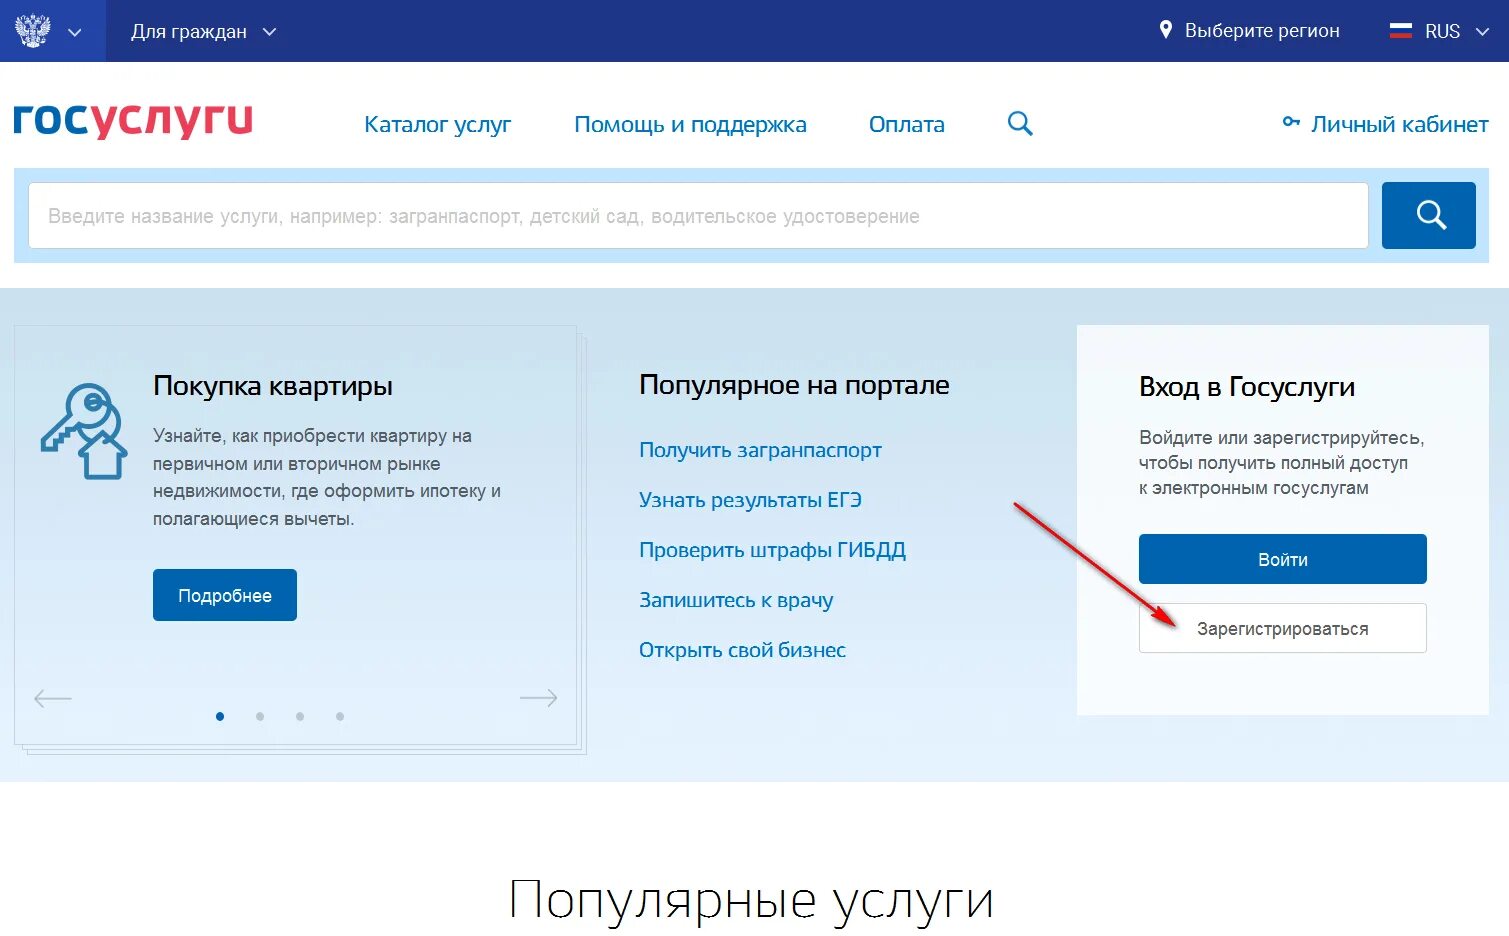Viewport: 1509px width, 936px height.
Task: Open the 'Для граждан' dropdown
Action: tap(203, 32)
